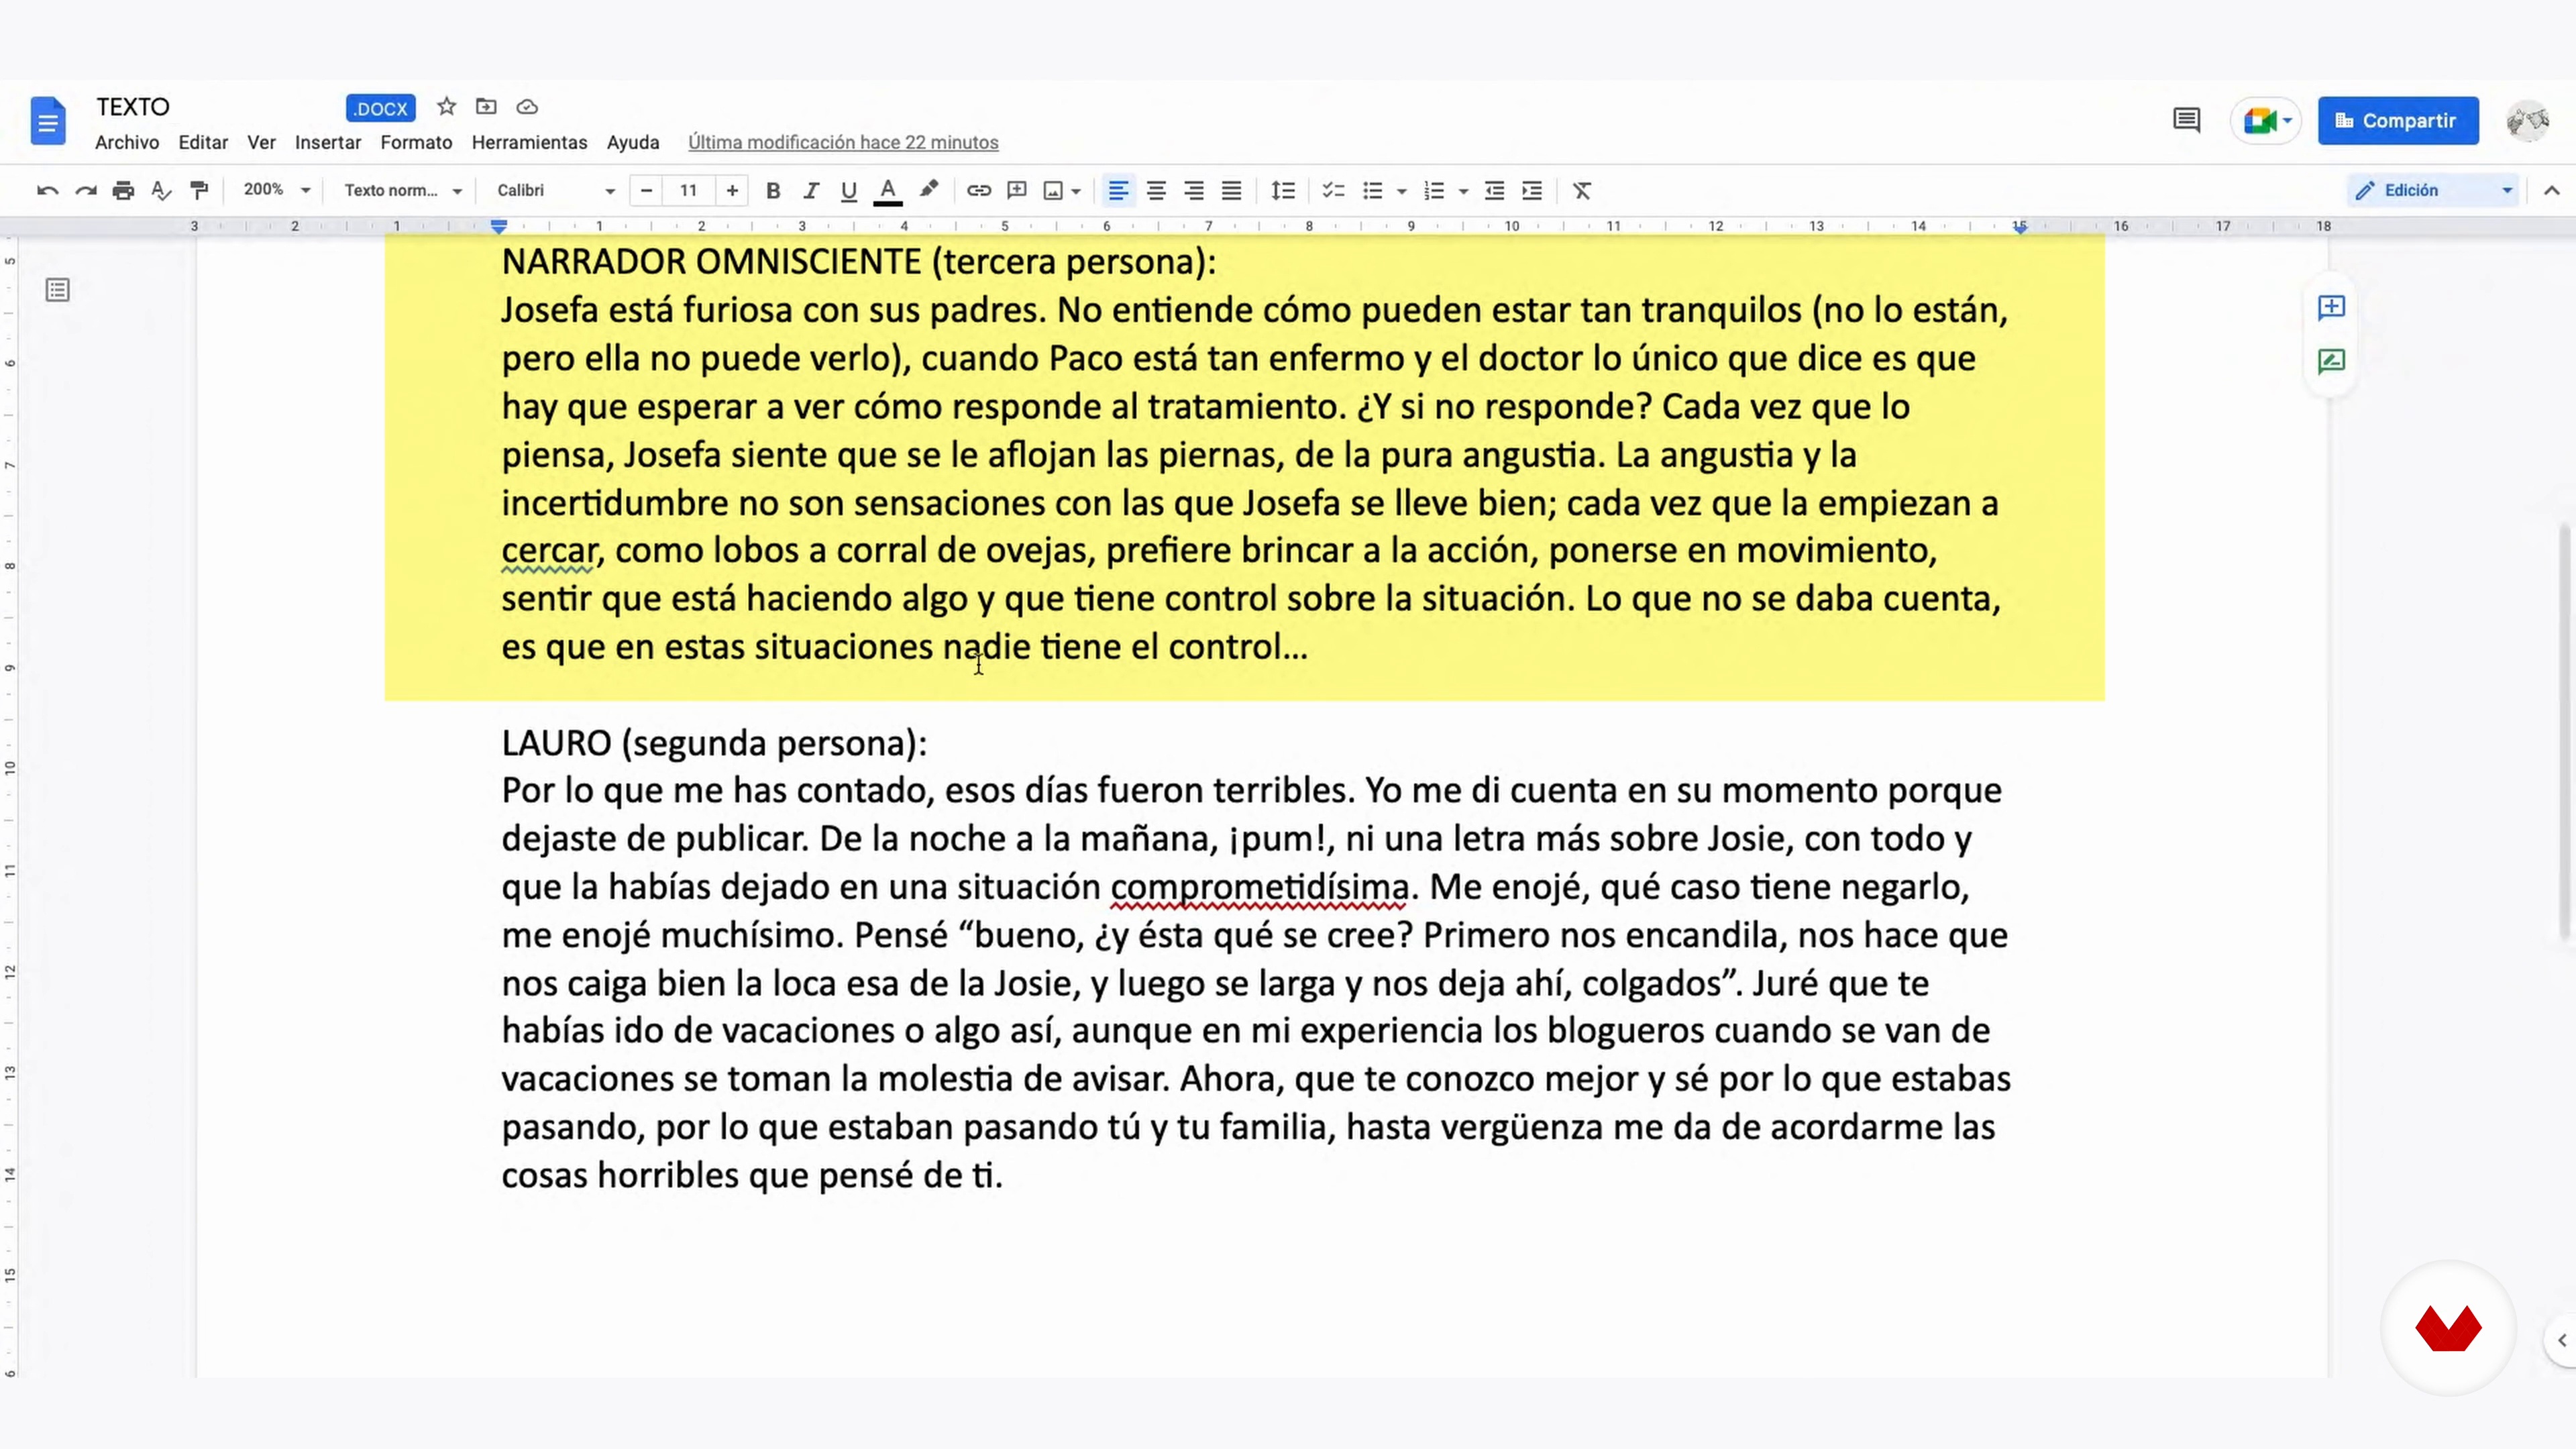
Task: Click the Compartir button
Action: 2398,120
